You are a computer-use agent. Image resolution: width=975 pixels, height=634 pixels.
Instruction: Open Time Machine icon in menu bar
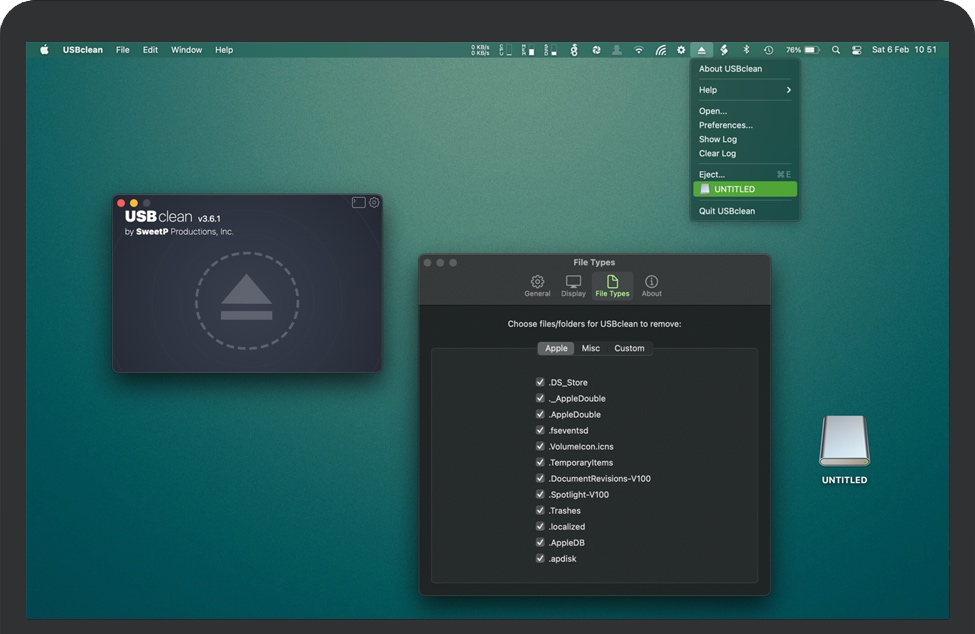pyautogui.click(x=768, y=50)
